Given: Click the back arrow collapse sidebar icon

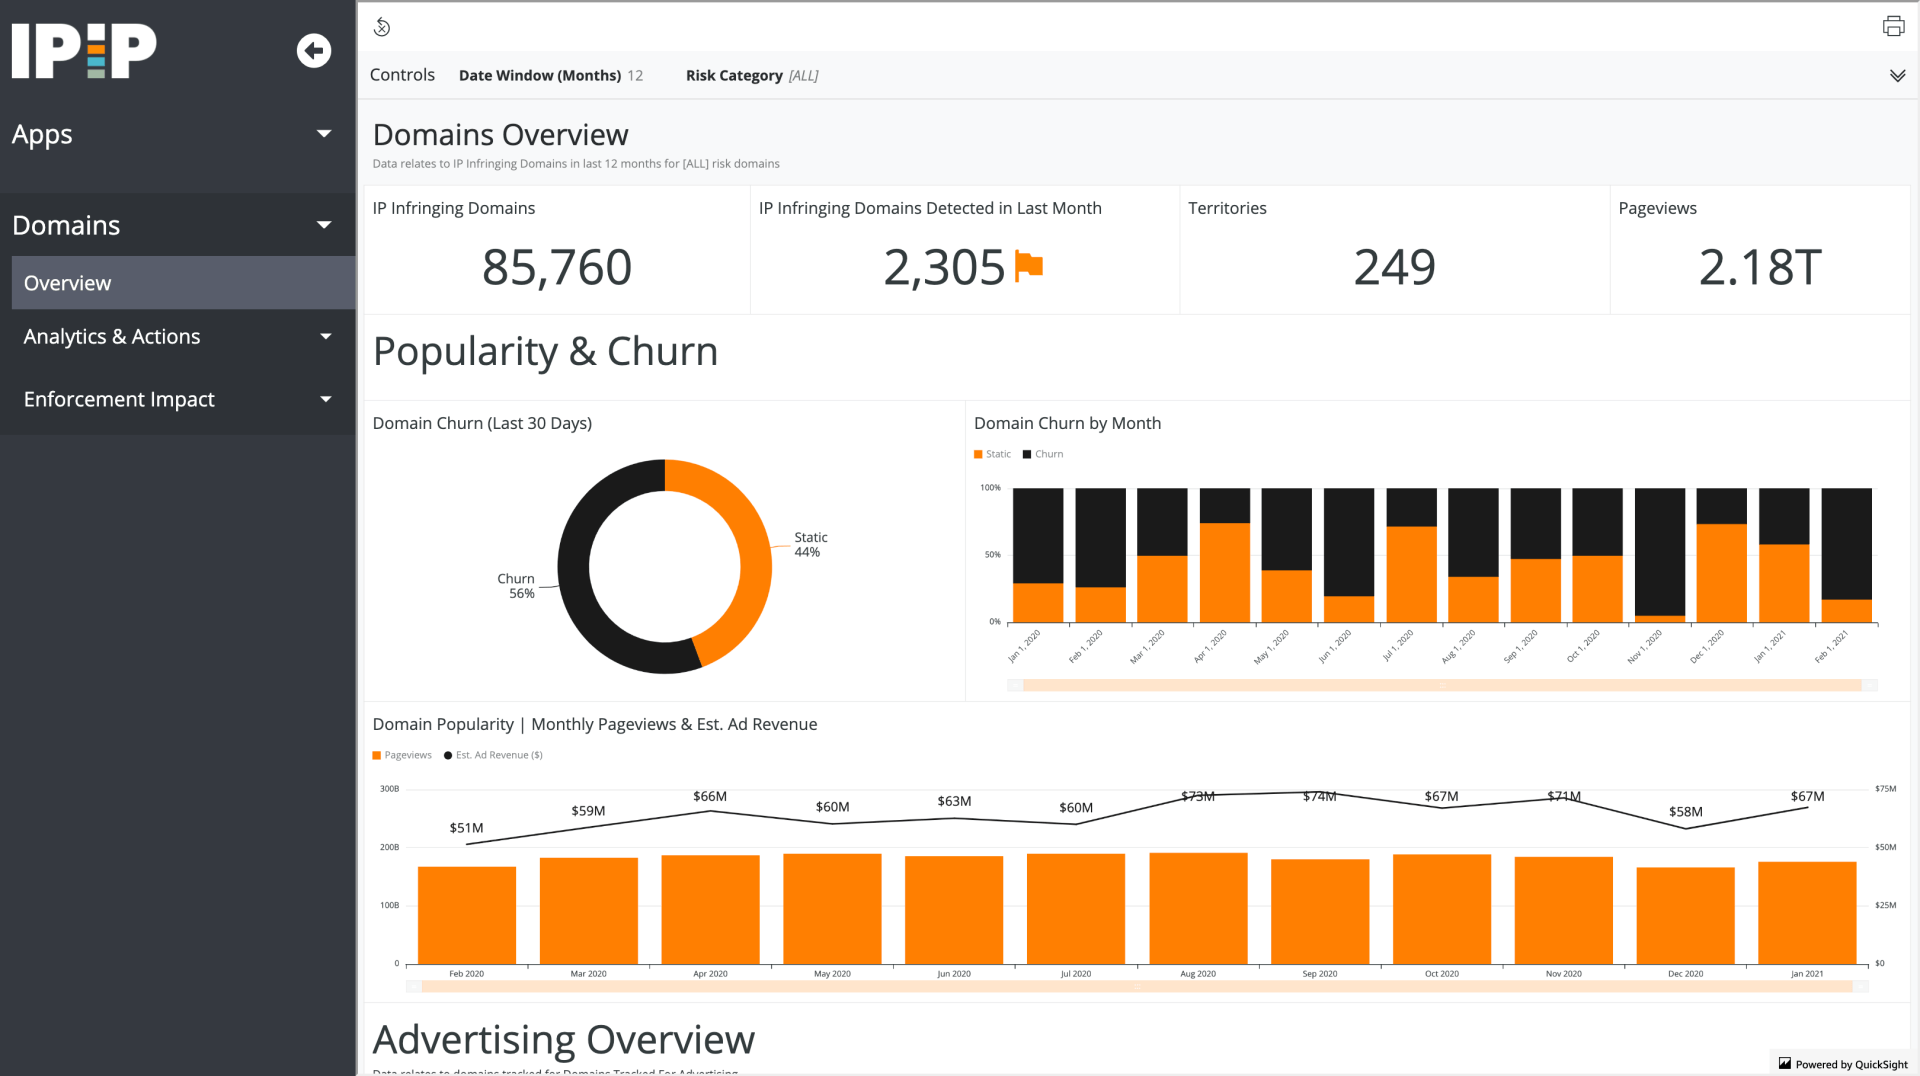Looking at the screenshot, I should pos(314,51).
